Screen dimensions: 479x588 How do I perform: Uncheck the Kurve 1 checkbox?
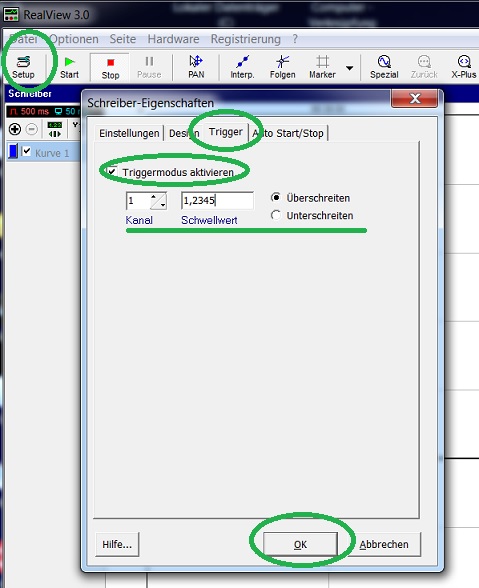[x=26, y=152]
